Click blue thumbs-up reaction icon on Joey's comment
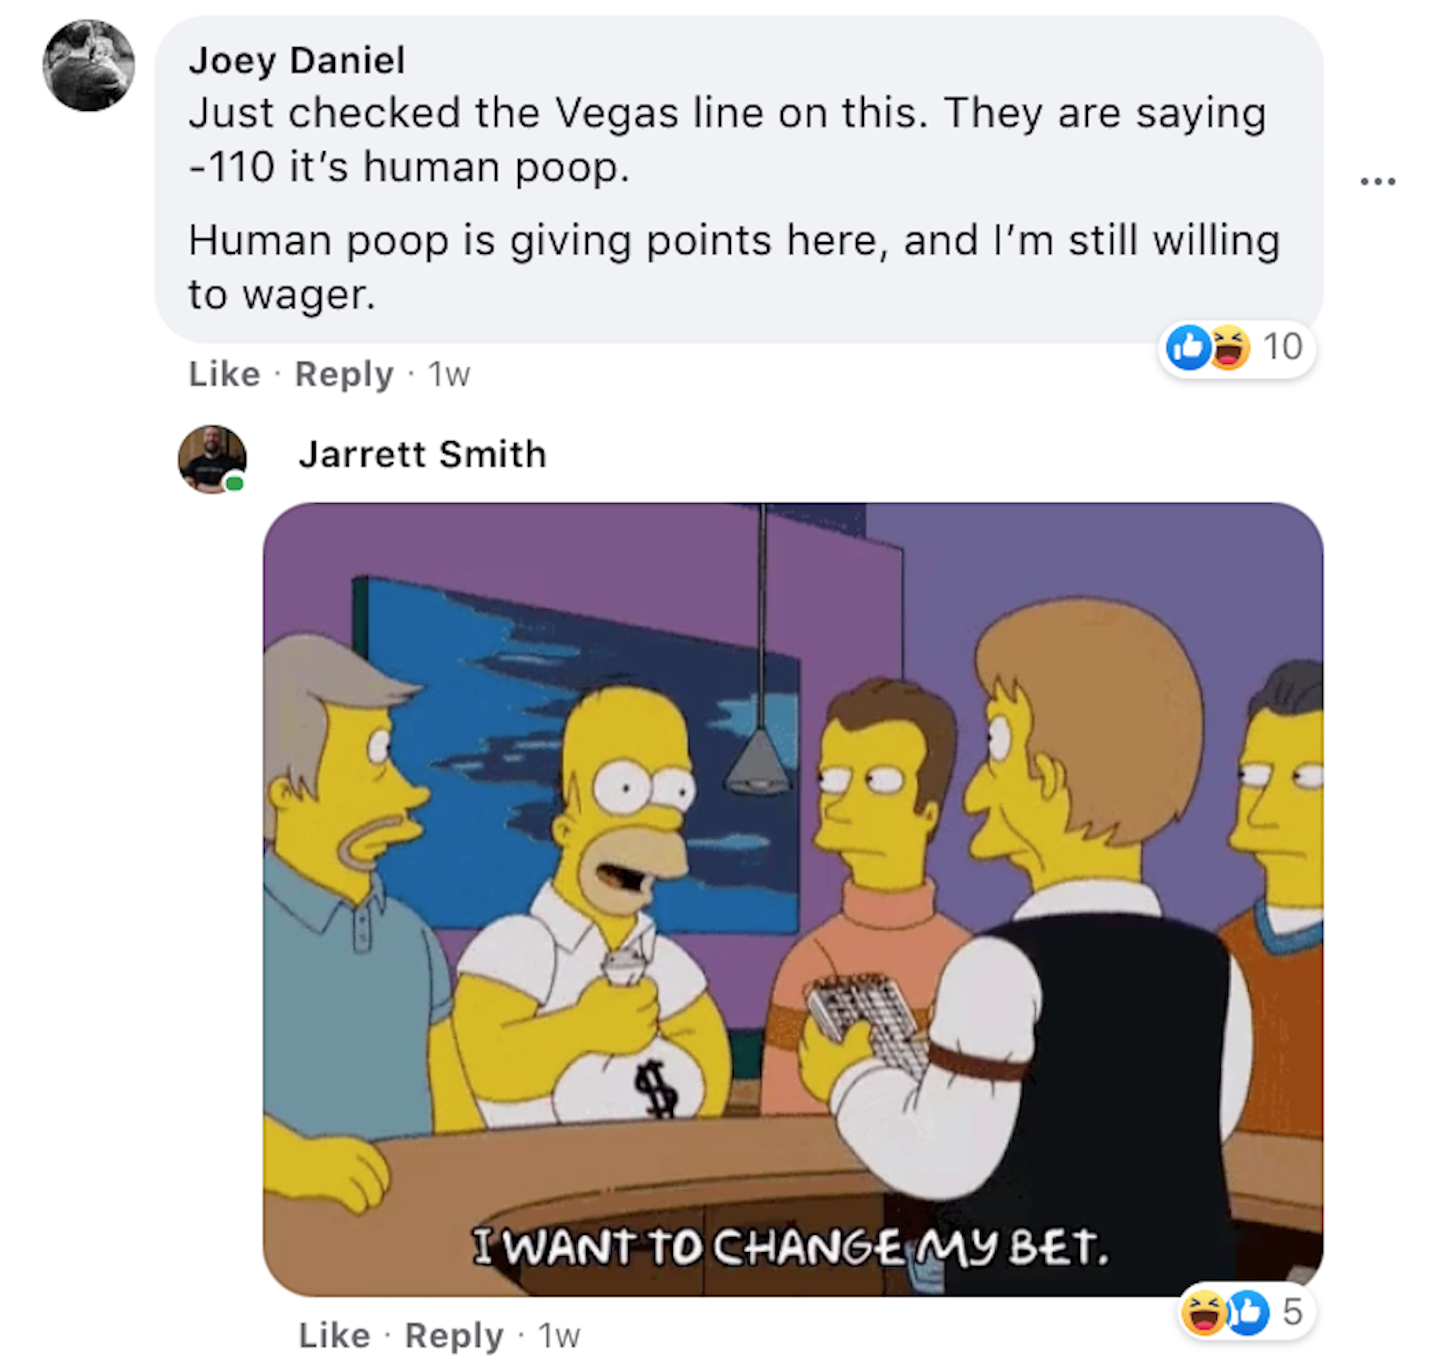Screen dimensions: 1440x1367 coord(1188,347)
